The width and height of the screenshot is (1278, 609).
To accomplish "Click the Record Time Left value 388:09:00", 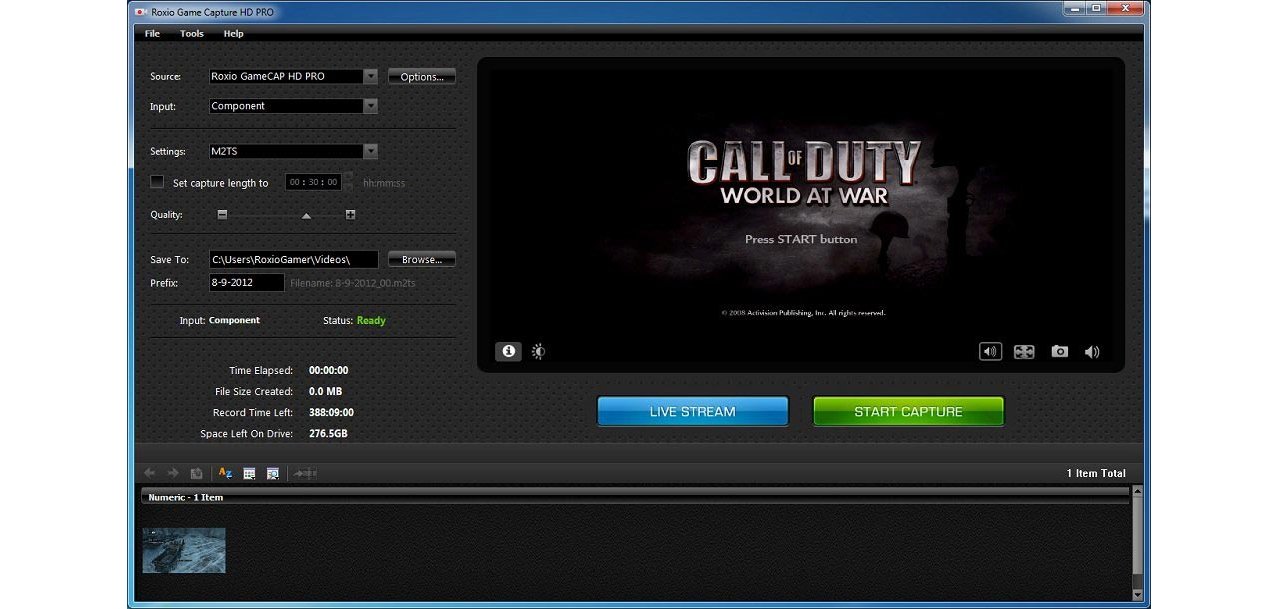I will pyautogui.click(x=331, y=412).
